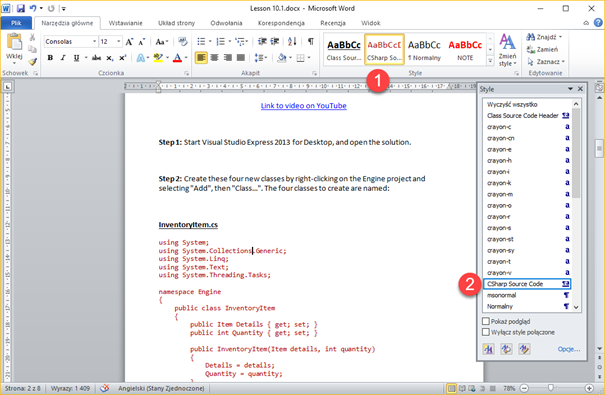
Task: Close the Style pane with X
Action: click(580, 89)
